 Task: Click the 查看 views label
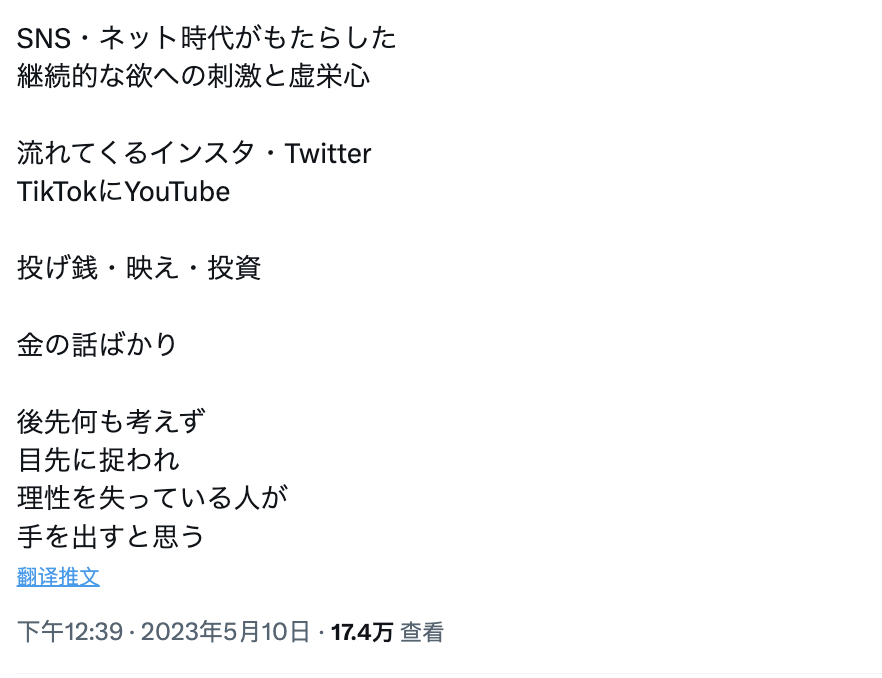[x=422, y=632]
